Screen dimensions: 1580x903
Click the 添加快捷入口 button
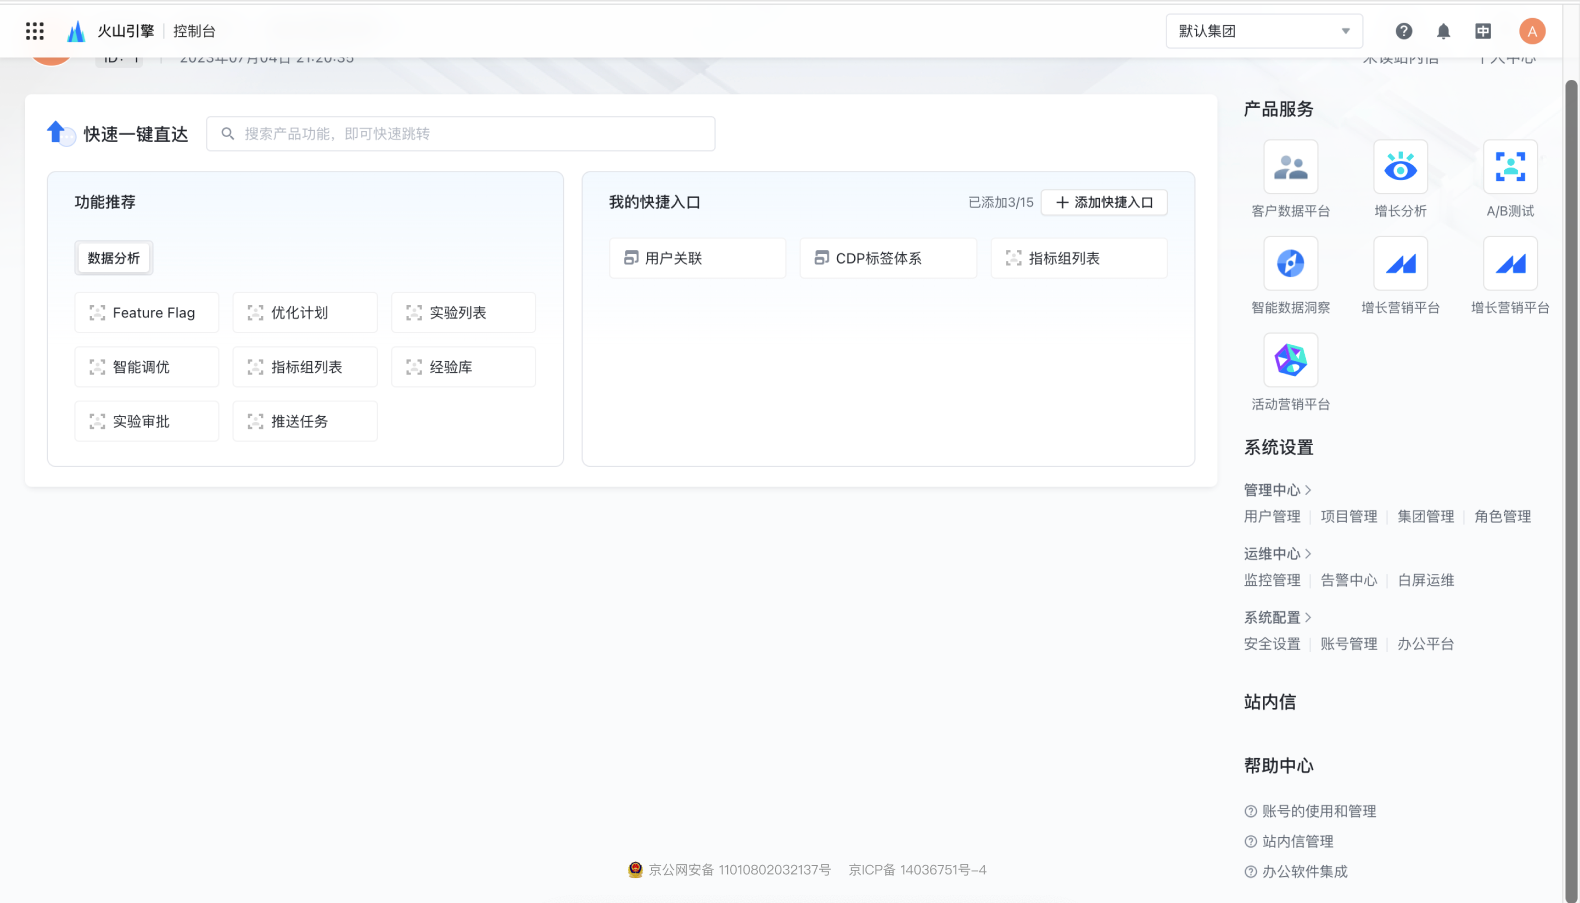coord(1104,202)
